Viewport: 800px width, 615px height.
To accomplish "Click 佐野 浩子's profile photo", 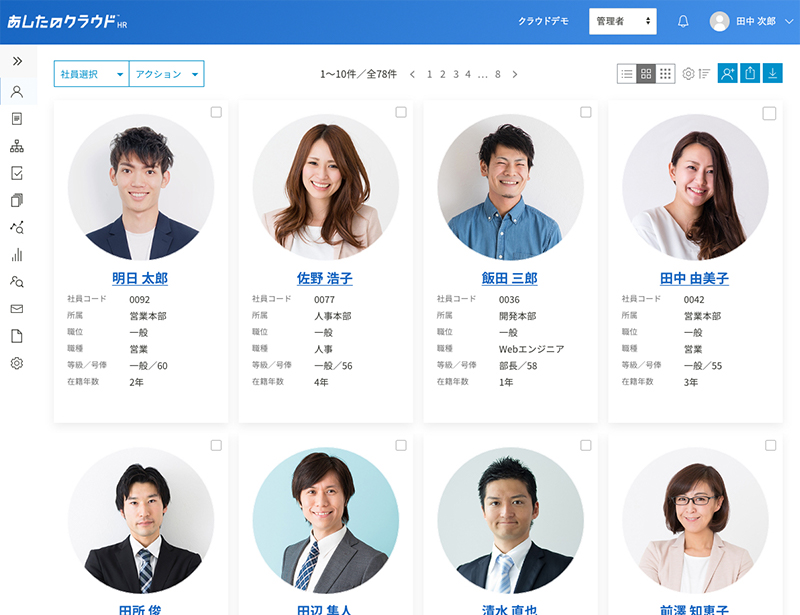I will point(325,187).
